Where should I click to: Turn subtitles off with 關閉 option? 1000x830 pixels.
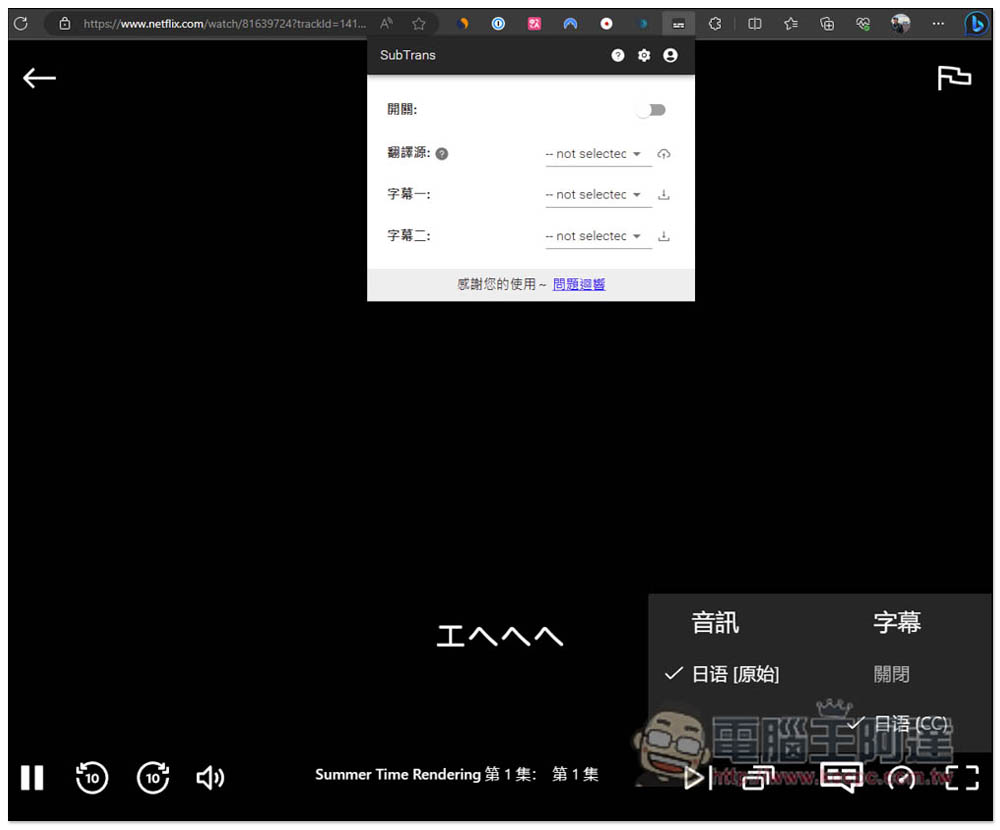click(x=891, y=674)
